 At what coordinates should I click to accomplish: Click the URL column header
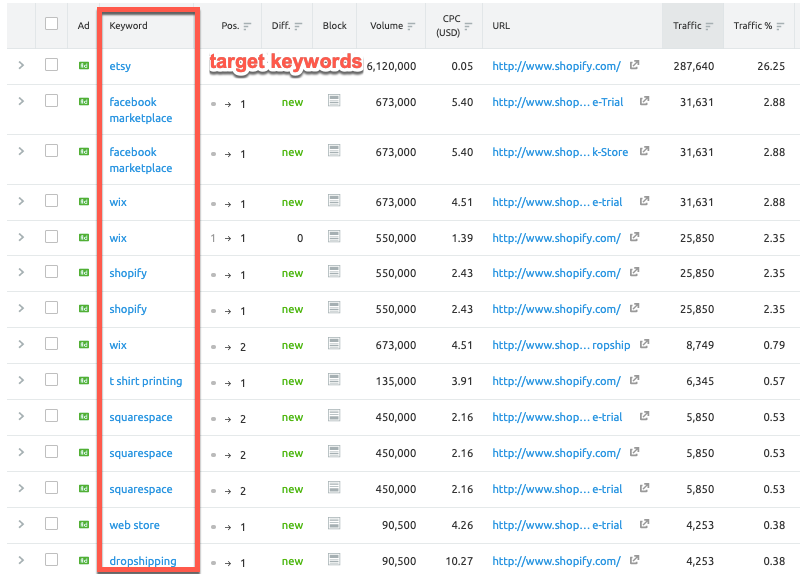tap(501, 26)
